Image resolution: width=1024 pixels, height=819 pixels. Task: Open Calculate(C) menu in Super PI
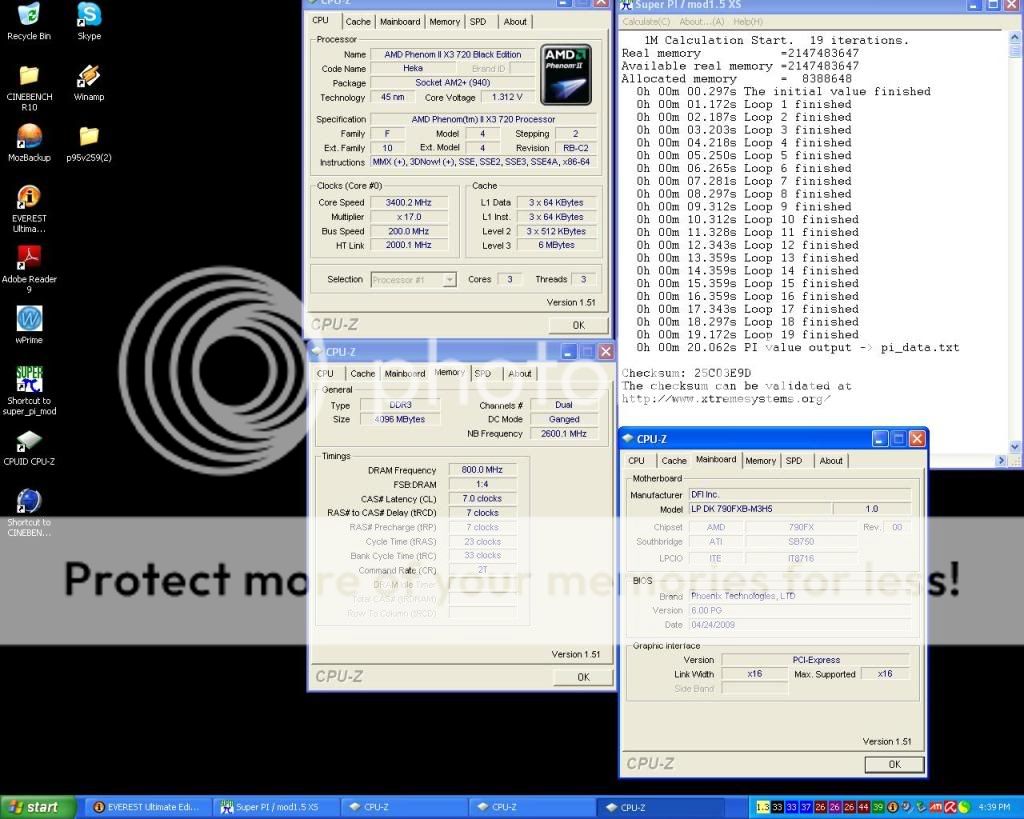tap(645, 22)
